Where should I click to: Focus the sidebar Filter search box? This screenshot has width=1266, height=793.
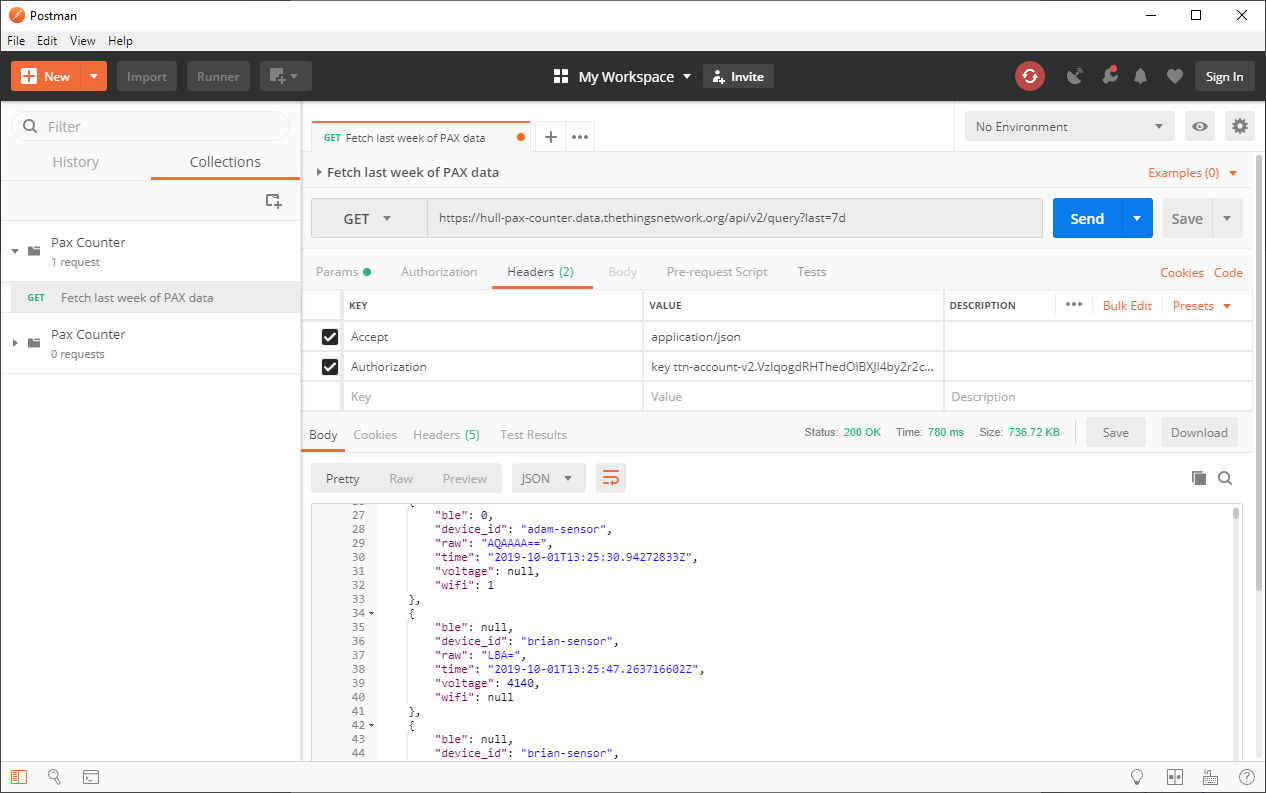click(150, 126)
